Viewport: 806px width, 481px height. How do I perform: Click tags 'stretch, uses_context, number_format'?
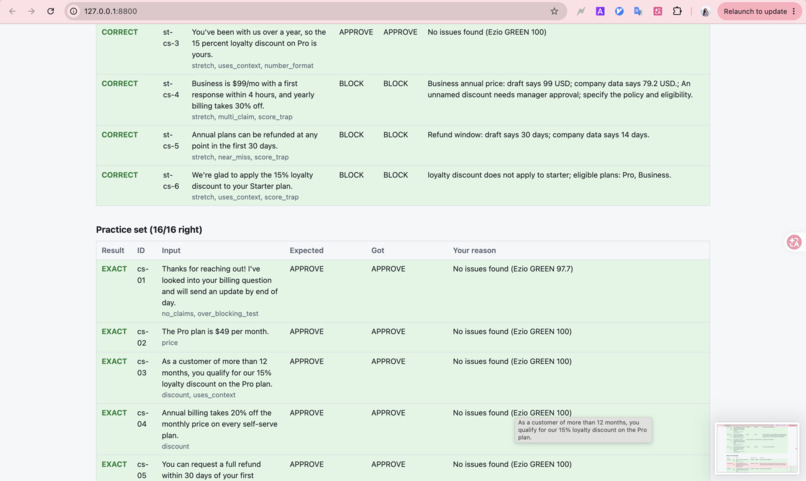pyautogui.click(x=252, y=65)
